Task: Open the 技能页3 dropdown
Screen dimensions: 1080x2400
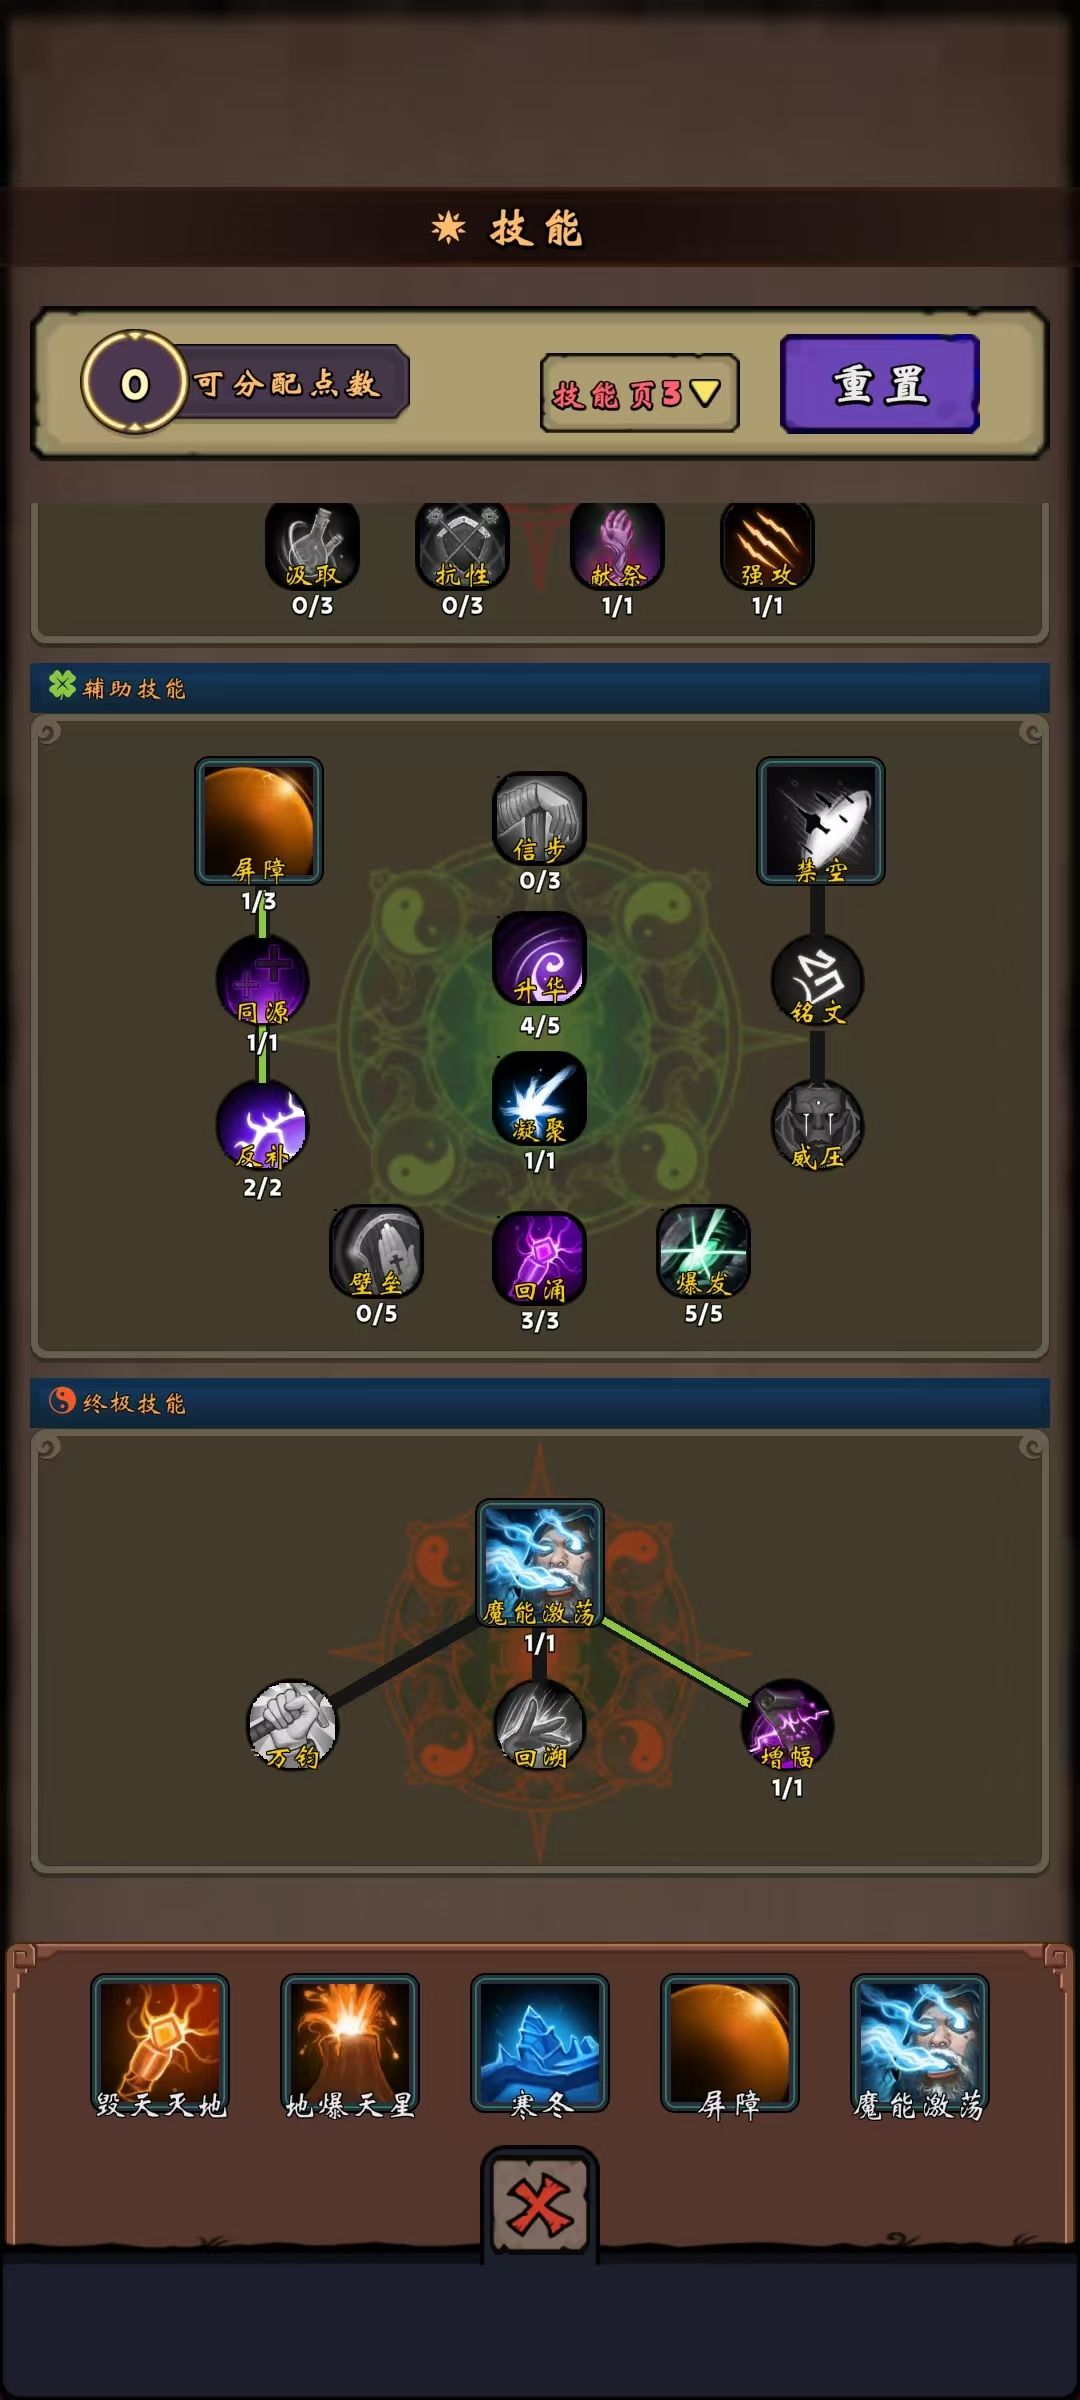Action: tap(639, 393)
